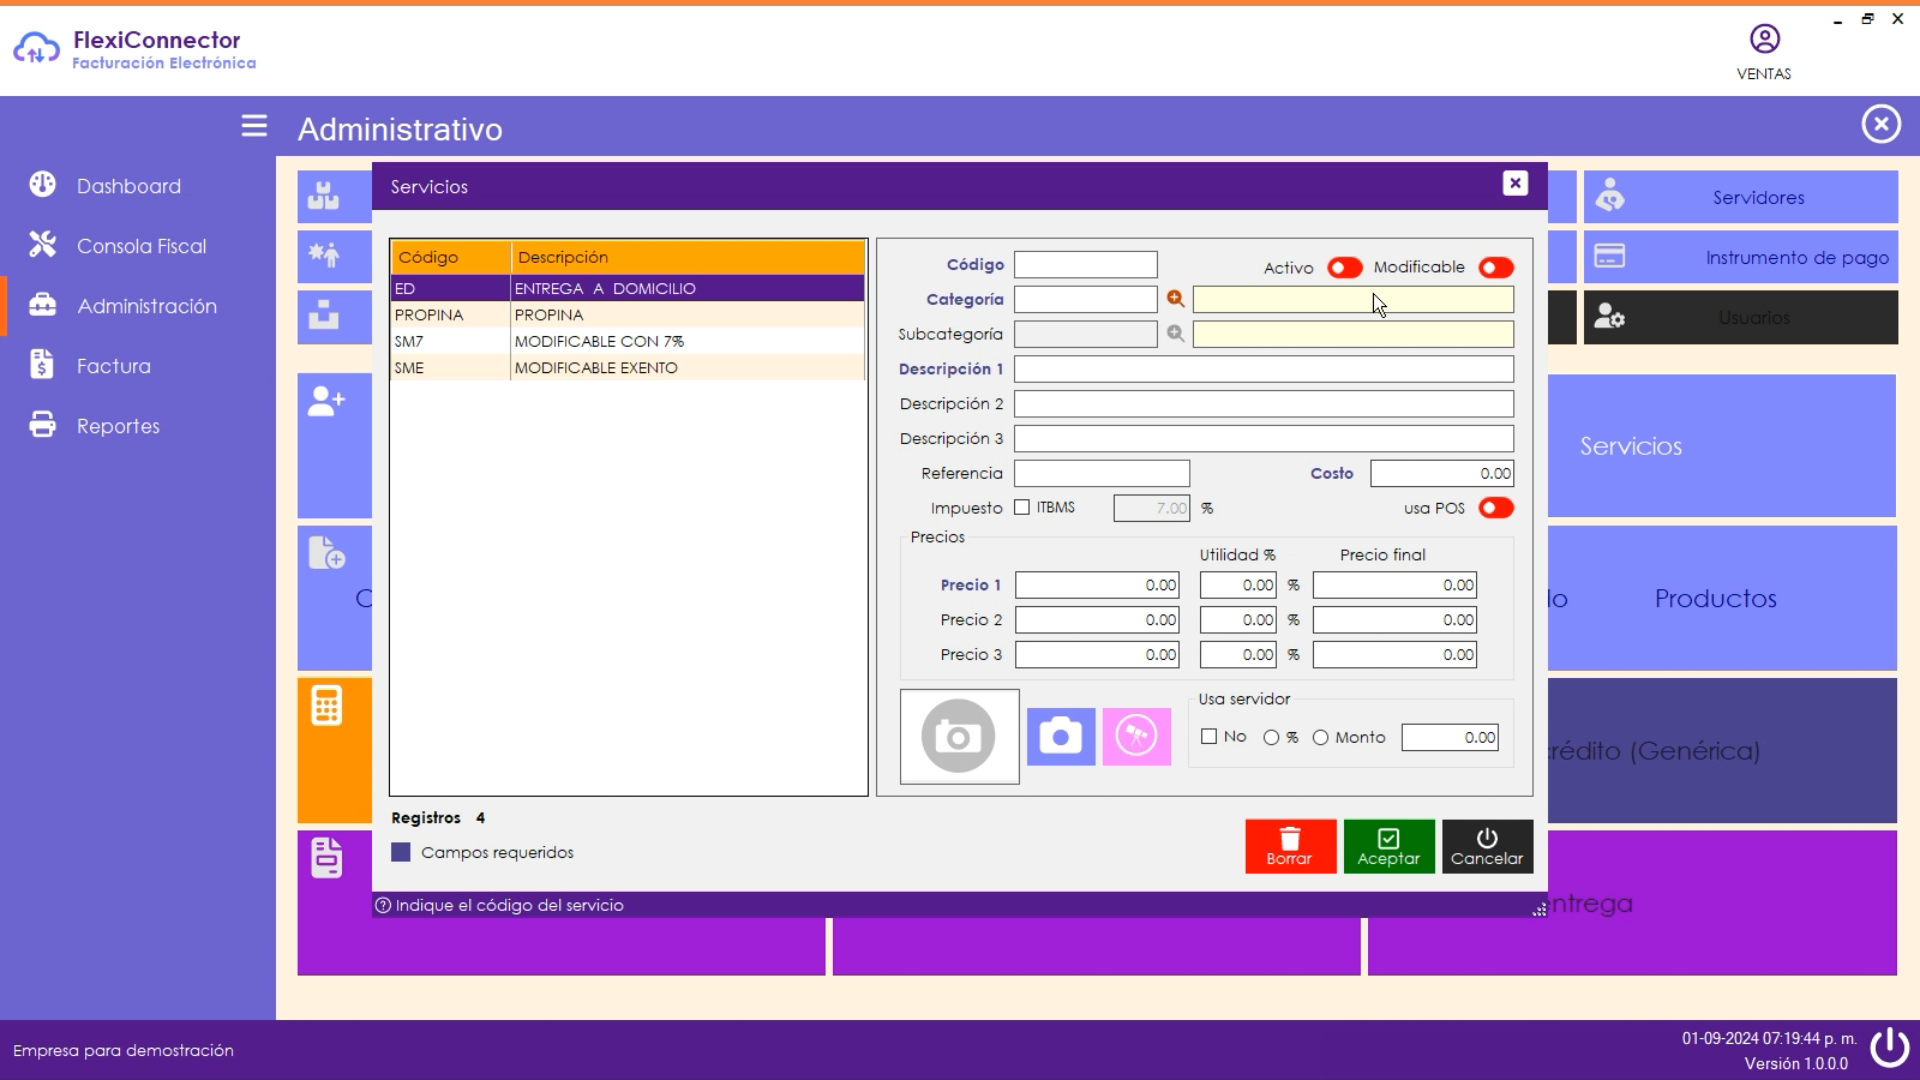Image resolution: width=1920 pixels, height=1080 pixels.
Task: Click the help icon in the dialog status bar
Action: 383,905
